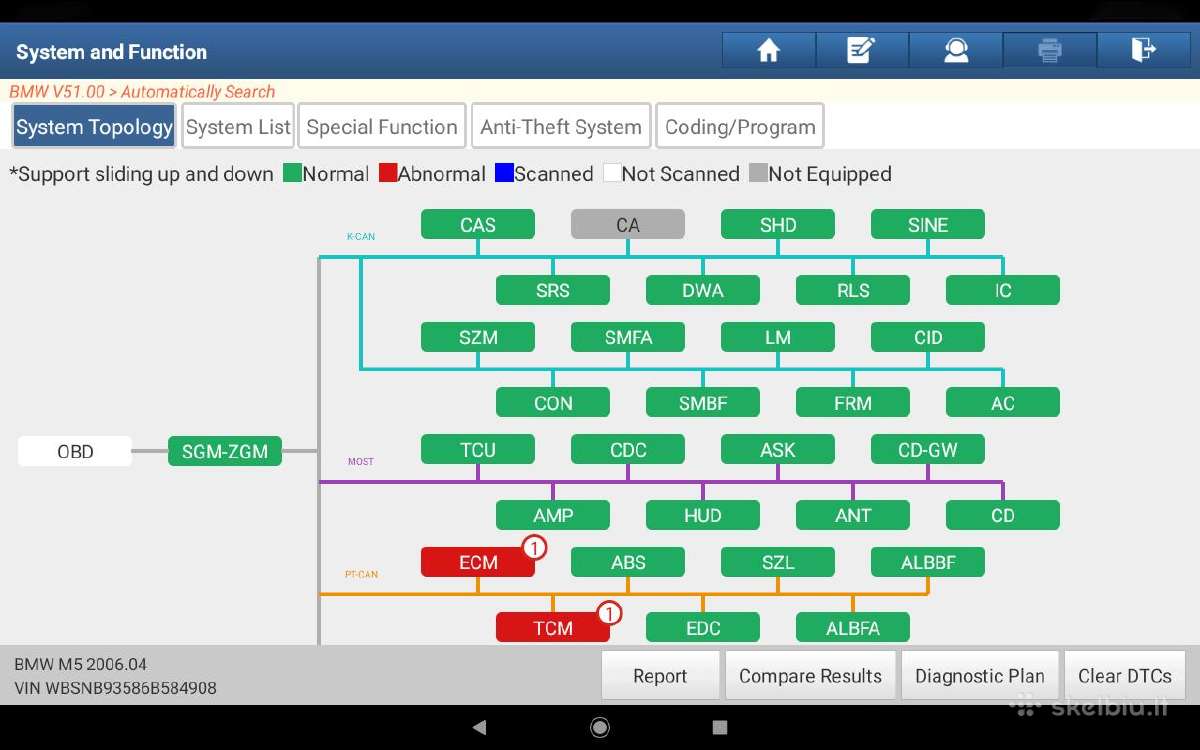The height and width of the screenshot is (750, 1200).
Task: Tap the exit/logout icon
Action: pyautogui.click(x=1143, y=50)
